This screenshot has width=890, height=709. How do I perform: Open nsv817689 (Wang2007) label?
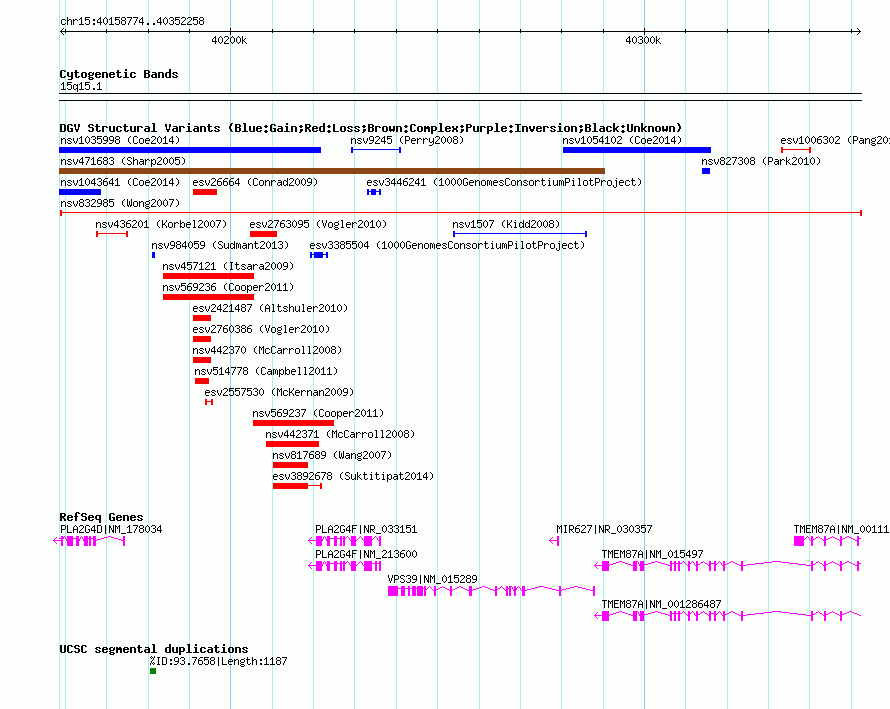(332, 455)
